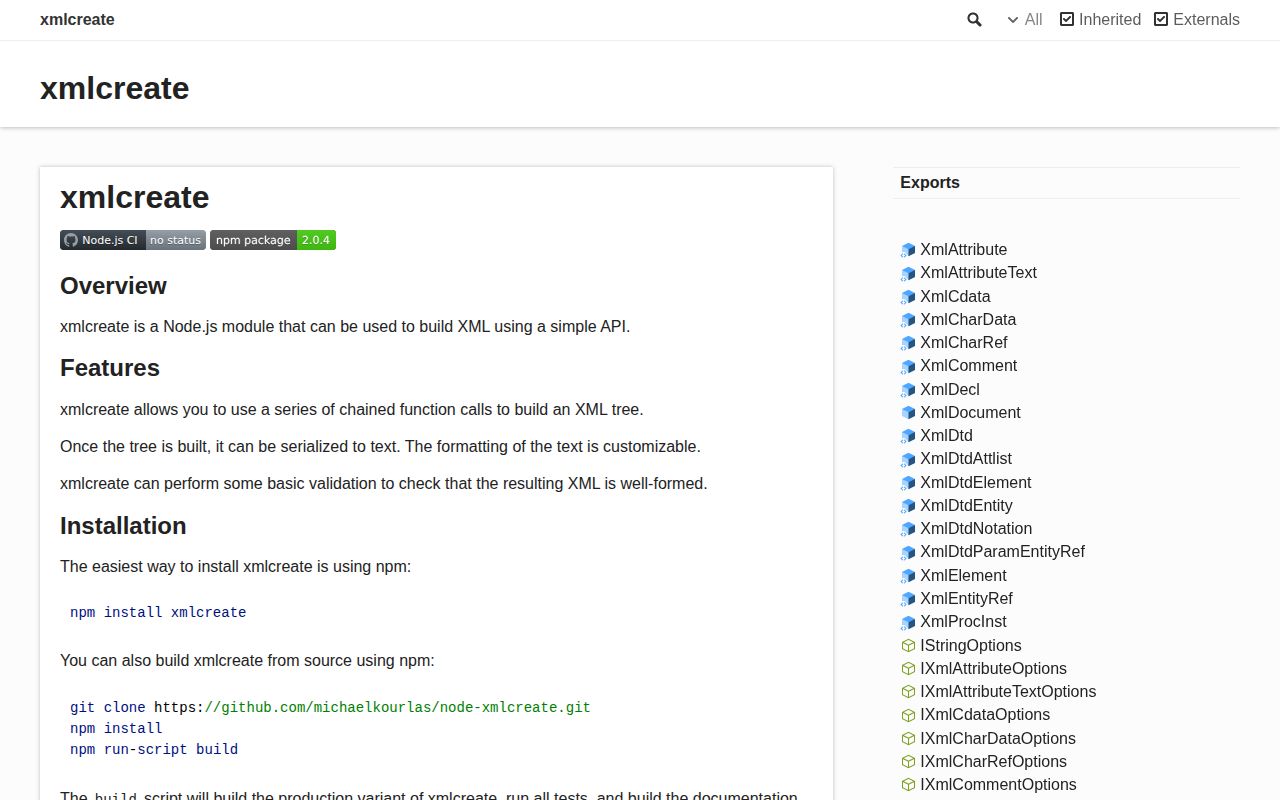The height and width of the screenshot is (800, 1280).
Task: Open the XmlDtdElement class link
Action: tap(975, 482)
